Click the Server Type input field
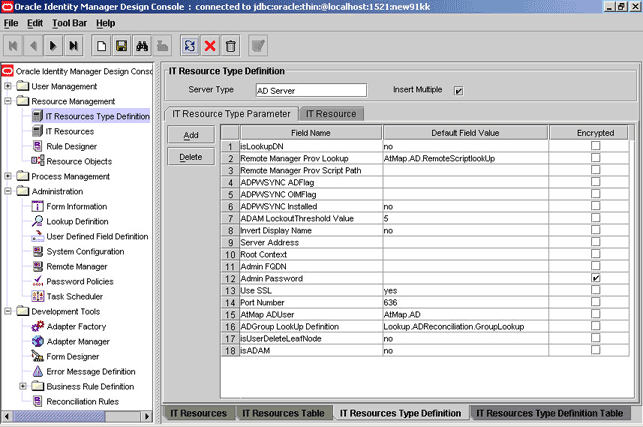 coord(311,90)
